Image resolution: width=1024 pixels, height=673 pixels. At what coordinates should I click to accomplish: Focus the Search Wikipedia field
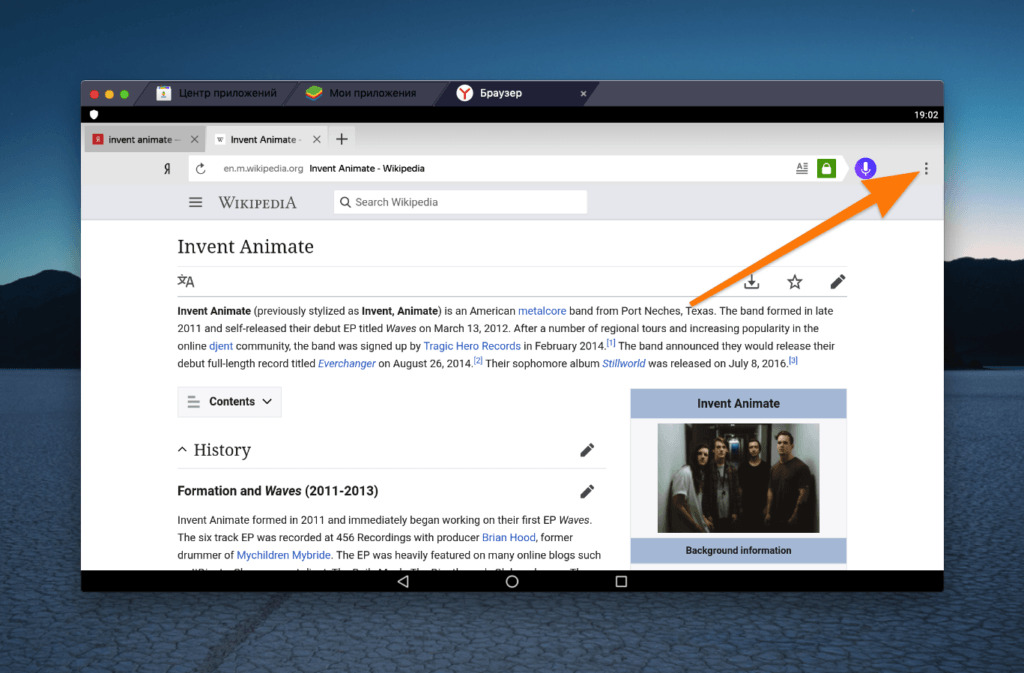pyautogui.click(x=460, y=202)
